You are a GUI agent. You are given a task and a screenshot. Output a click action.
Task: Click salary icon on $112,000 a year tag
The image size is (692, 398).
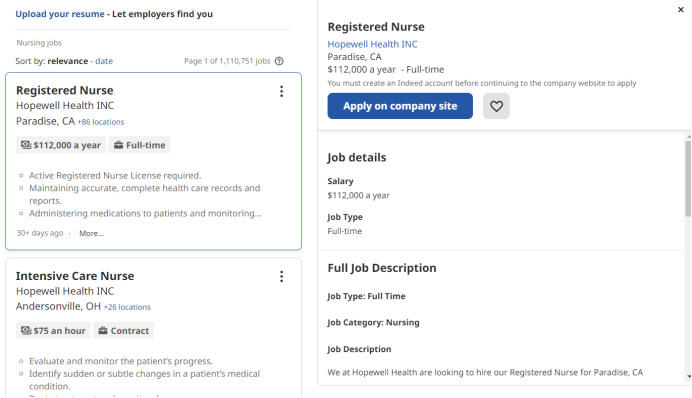[x=26, y=145]
